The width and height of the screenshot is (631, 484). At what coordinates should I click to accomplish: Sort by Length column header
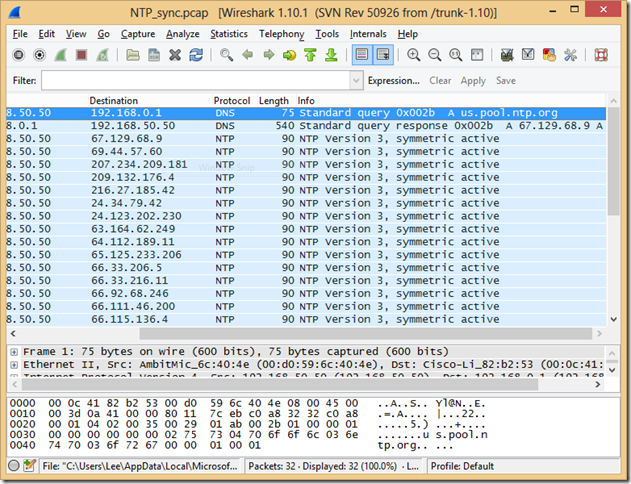[x=276, y=101]
